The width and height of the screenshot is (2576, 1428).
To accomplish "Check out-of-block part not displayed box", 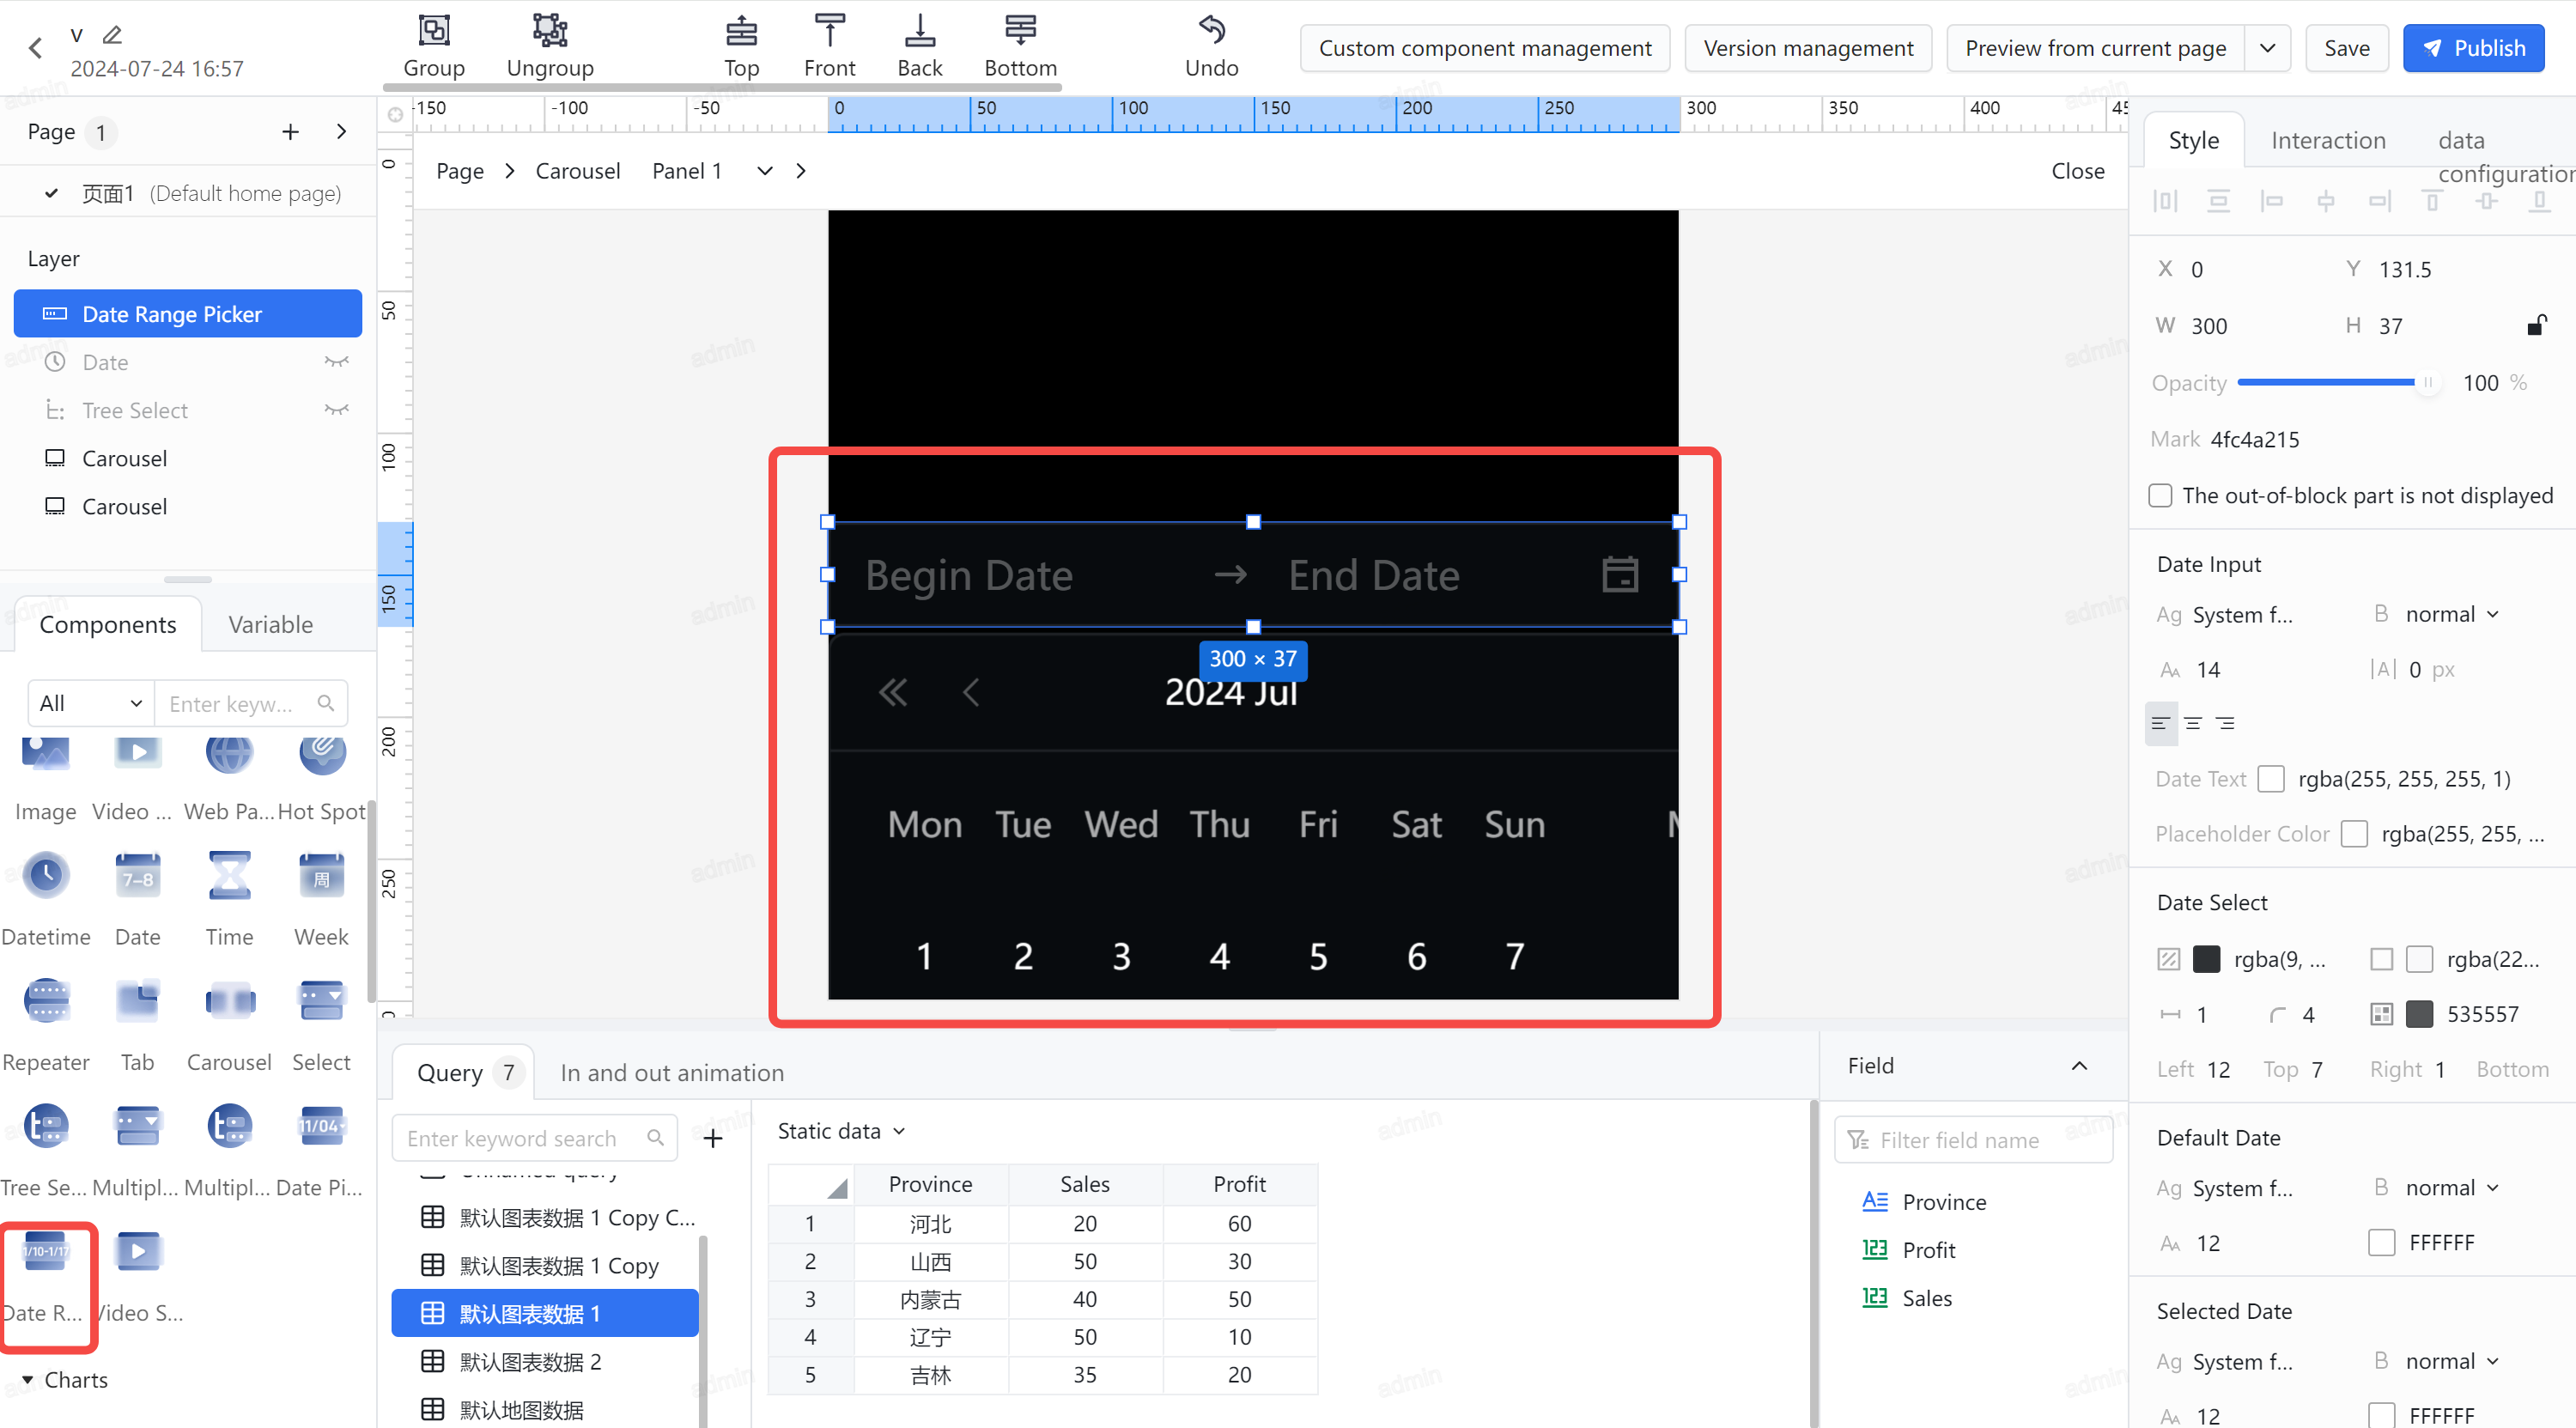I will pyautogui.click(x=2160, y=496).
